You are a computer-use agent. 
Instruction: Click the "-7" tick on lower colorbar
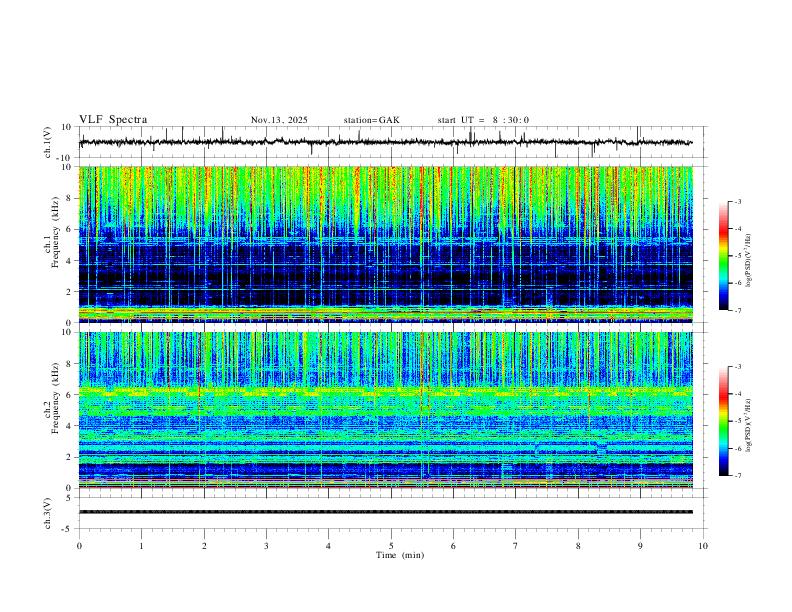[737, 476]
